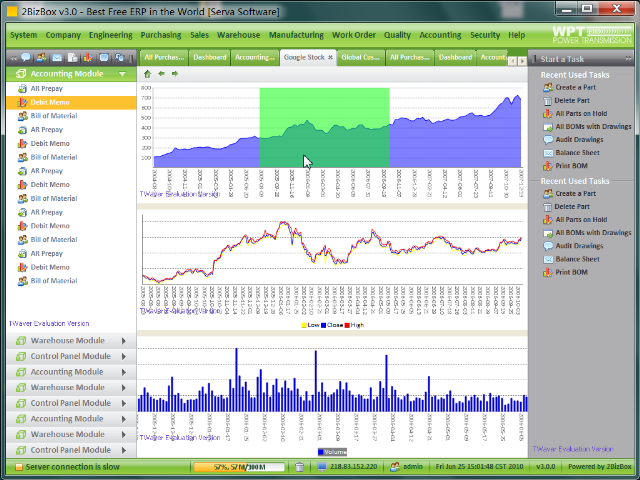
Task: Open the topmost Bill of Material sidebar item
Action: tap(54, 116)
